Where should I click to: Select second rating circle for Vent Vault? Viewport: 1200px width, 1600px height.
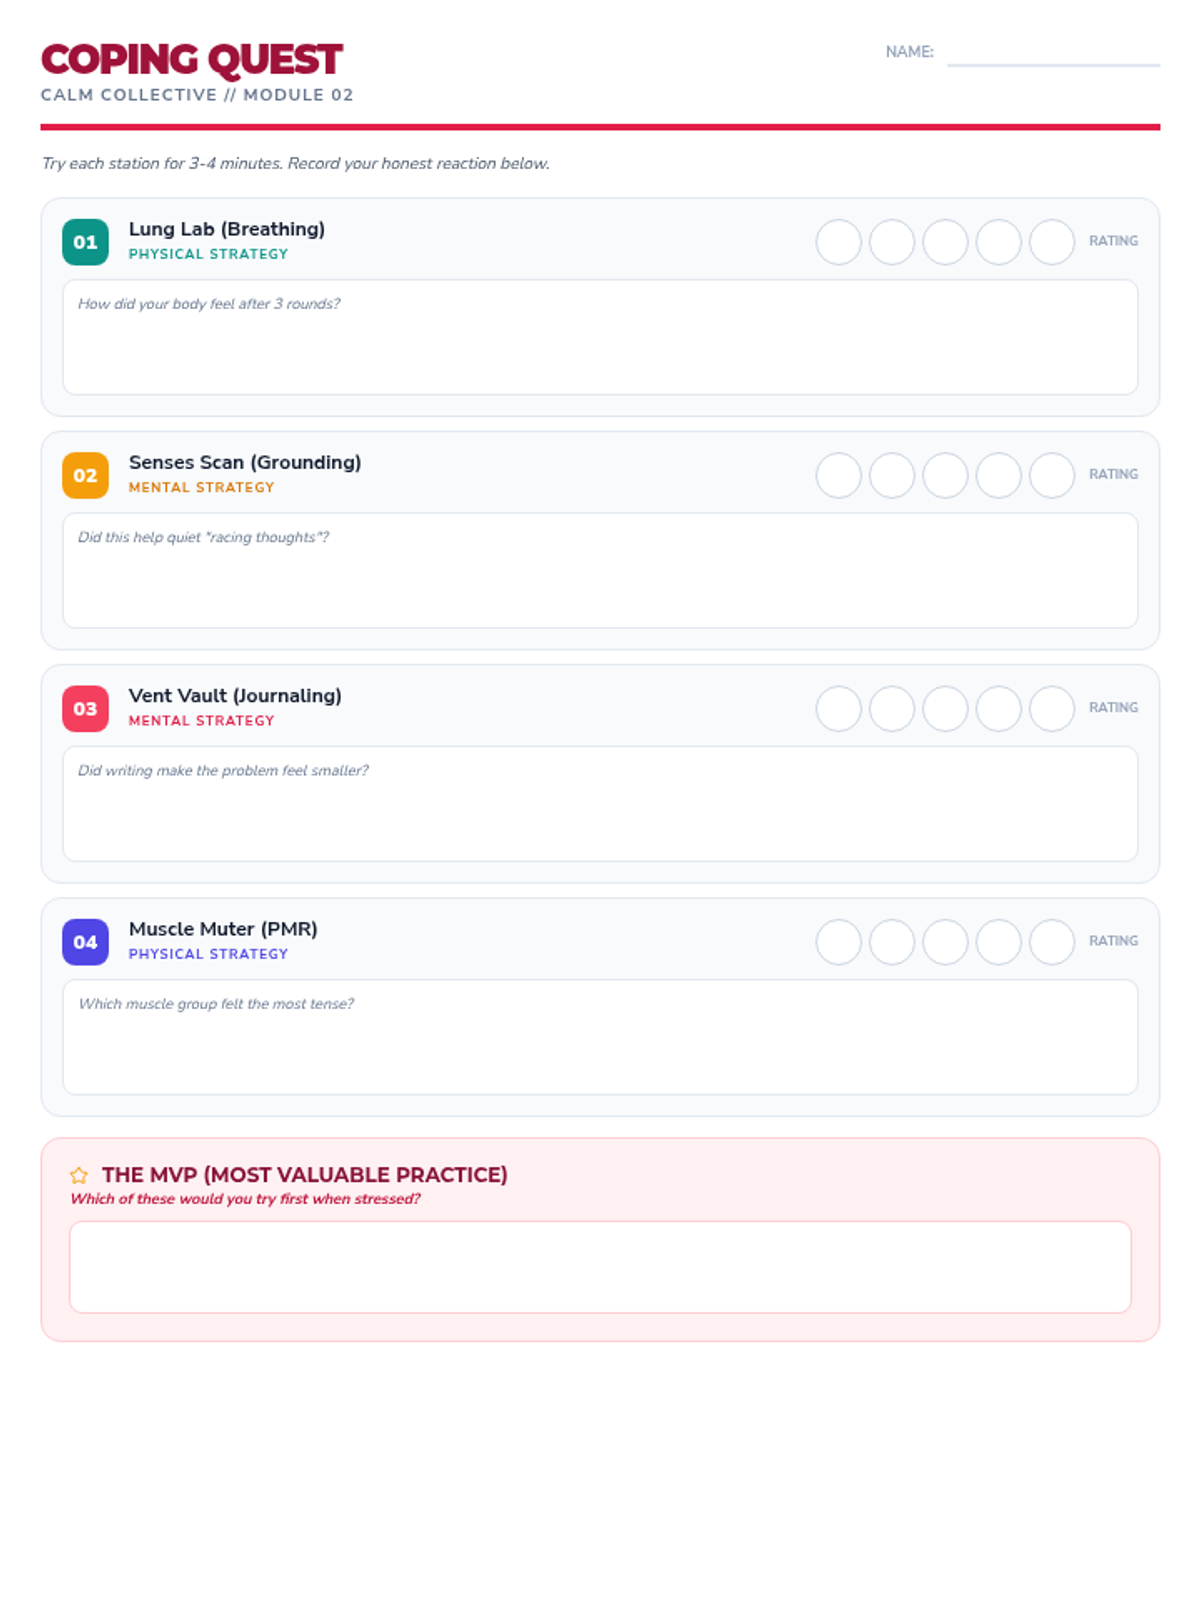click(892, 709)
